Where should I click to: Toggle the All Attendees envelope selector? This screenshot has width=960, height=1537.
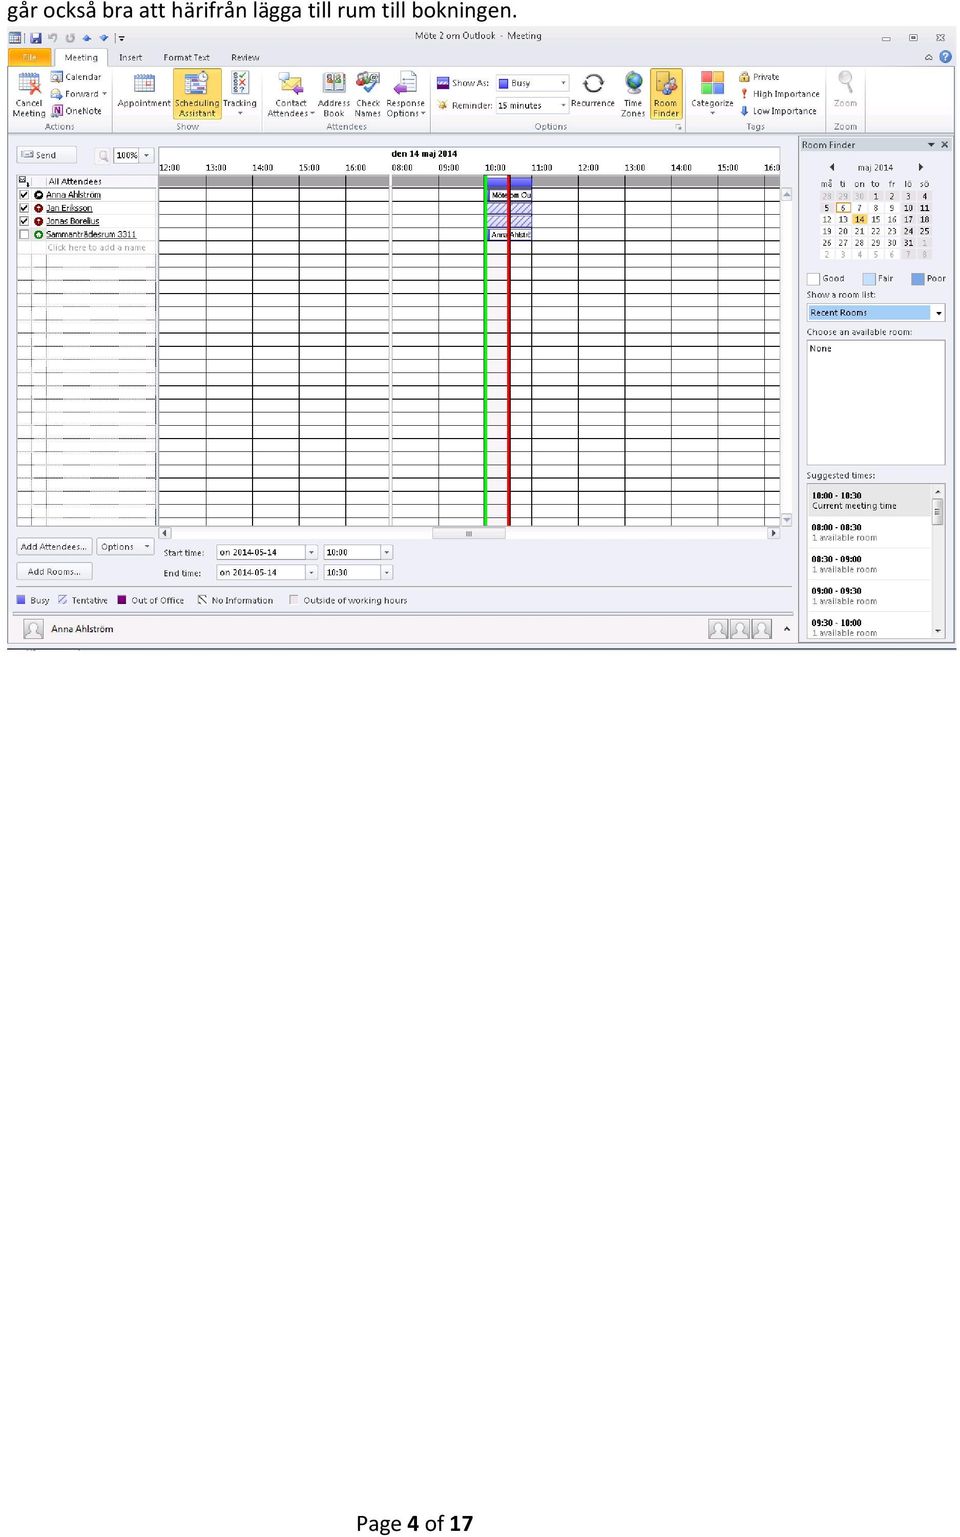tap(23, 181)
